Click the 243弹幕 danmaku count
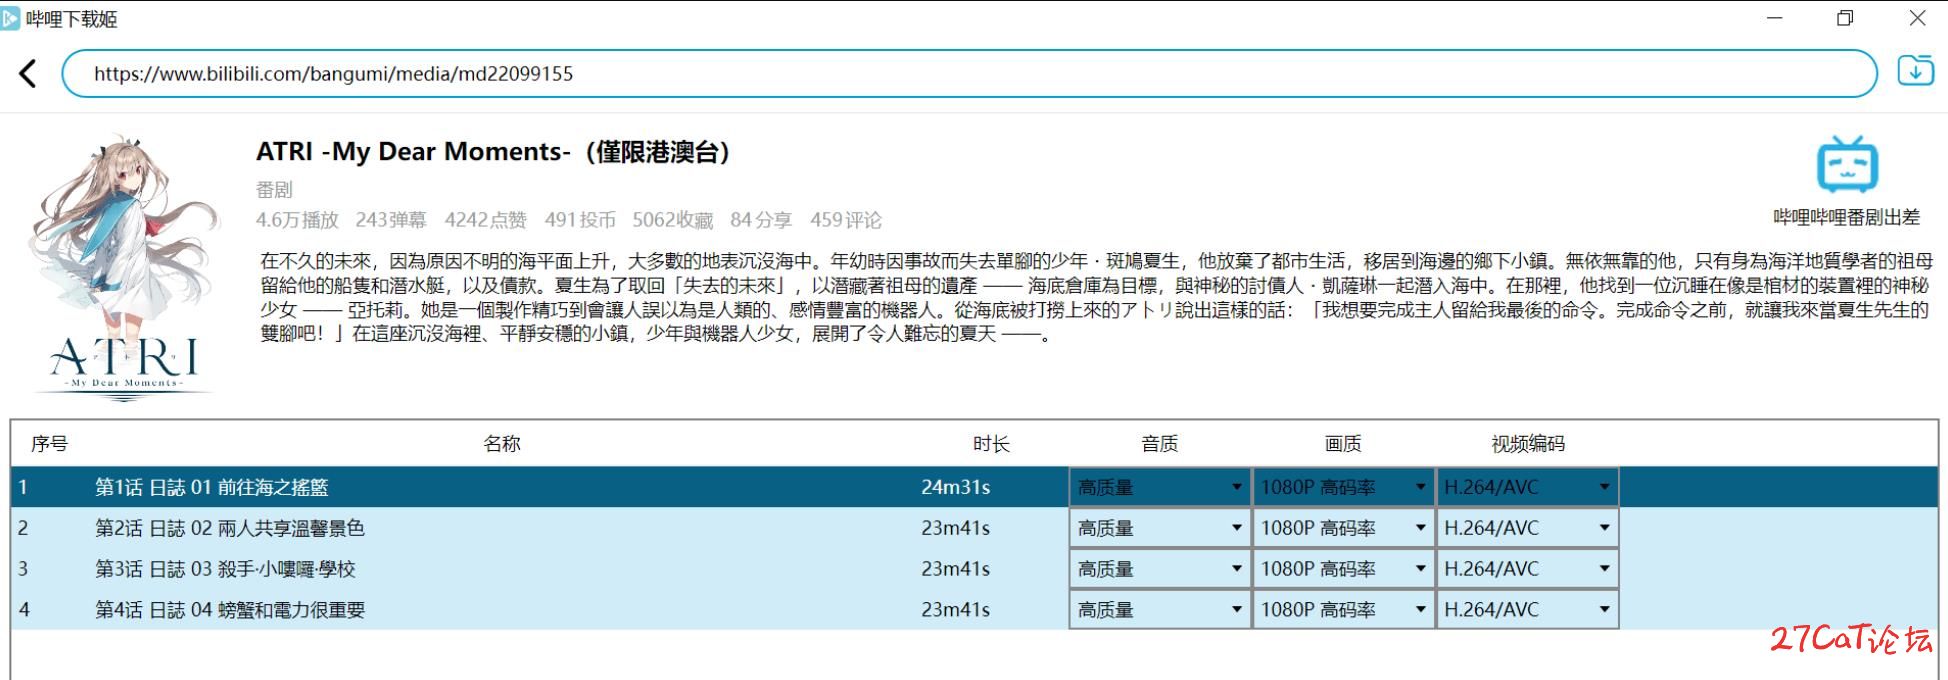 (x=390, y=220)
